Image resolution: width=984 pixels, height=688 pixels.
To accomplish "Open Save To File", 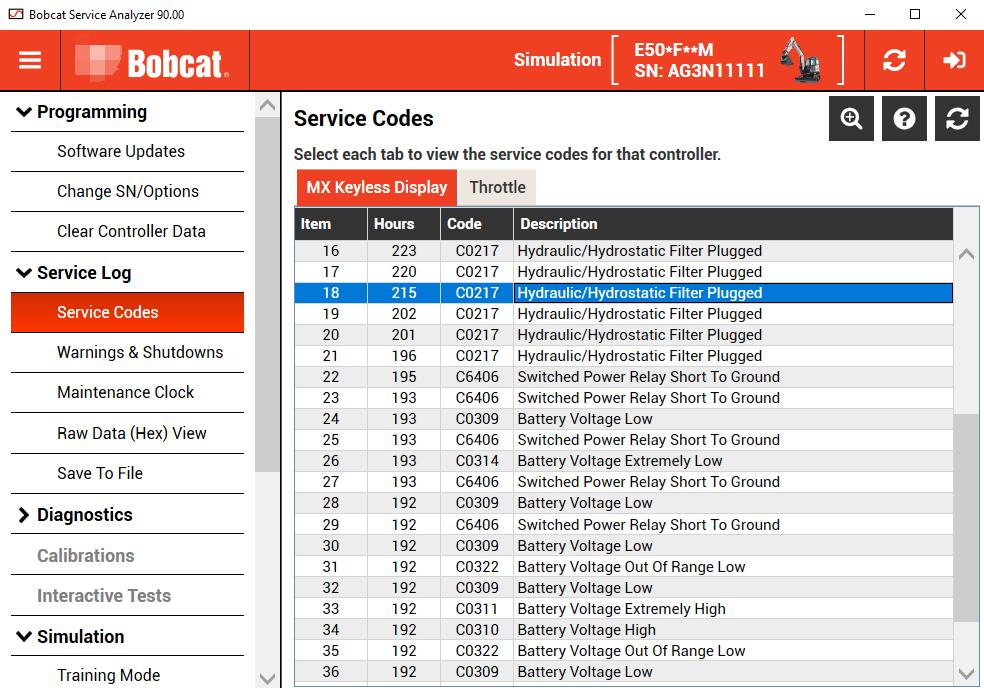I will pyautogui.click(x=127, y=473).
